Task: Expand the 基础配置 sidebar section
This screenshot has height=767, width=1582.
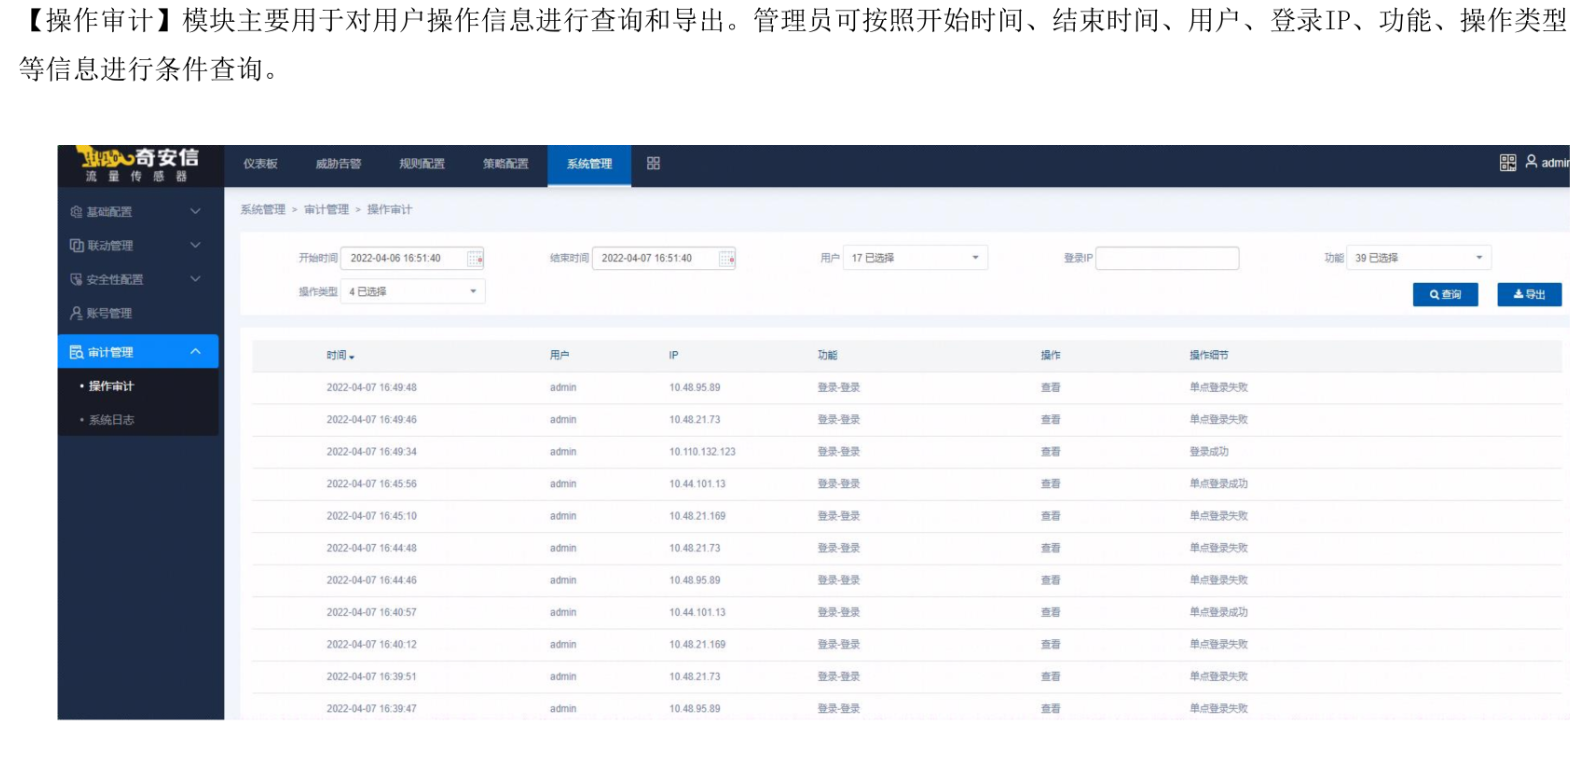Action: 195,211
